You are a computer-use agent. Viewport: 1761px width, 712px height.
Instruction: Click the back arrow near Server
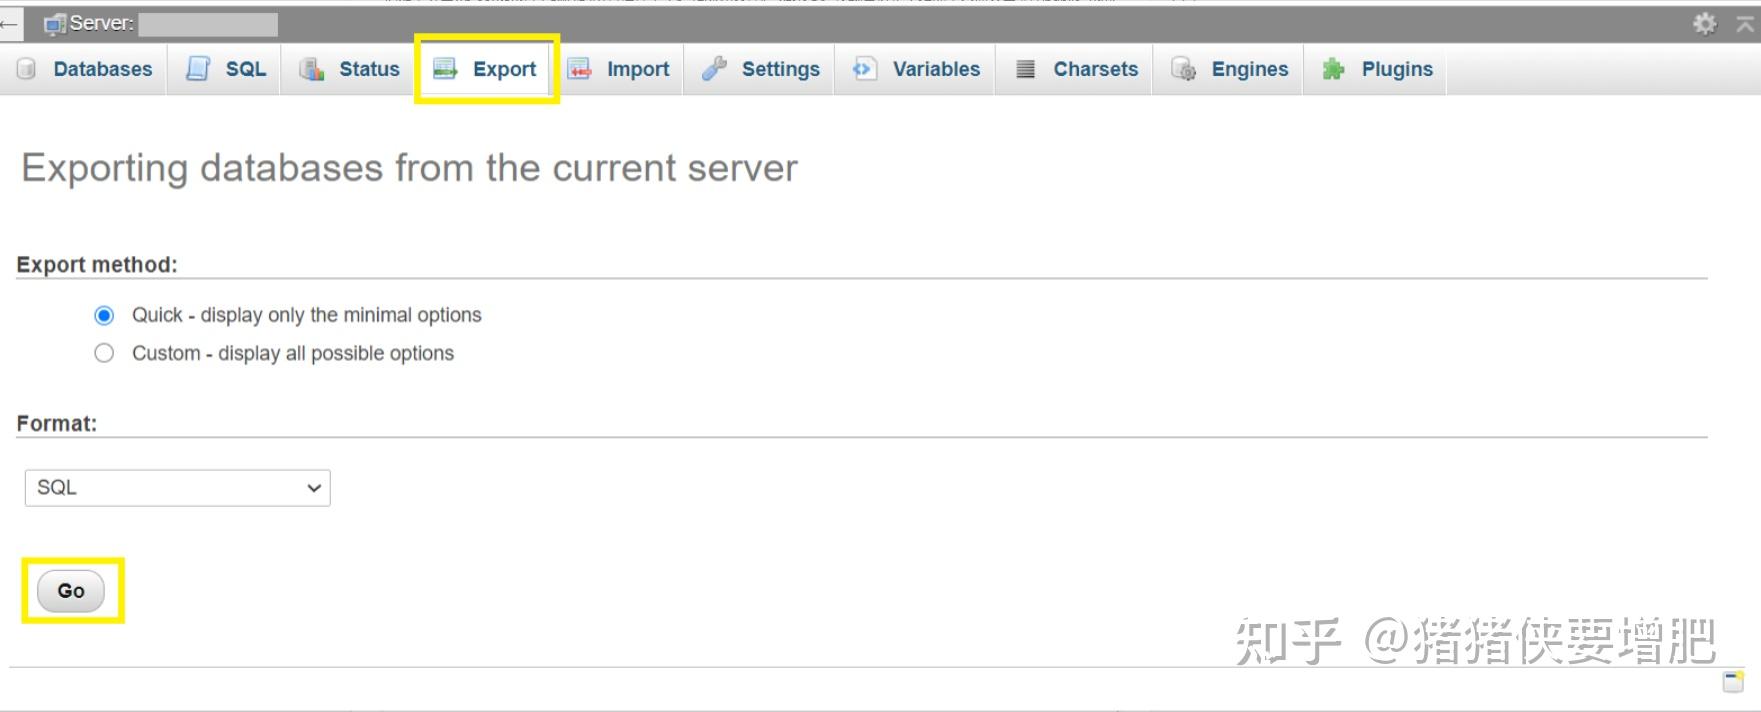click(x=10, y=24)
